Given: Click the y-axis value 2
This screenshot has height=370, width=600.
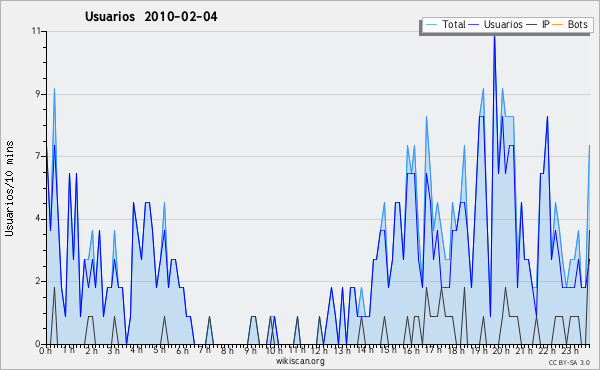Looking at the screenshot, I should point(38,281).
